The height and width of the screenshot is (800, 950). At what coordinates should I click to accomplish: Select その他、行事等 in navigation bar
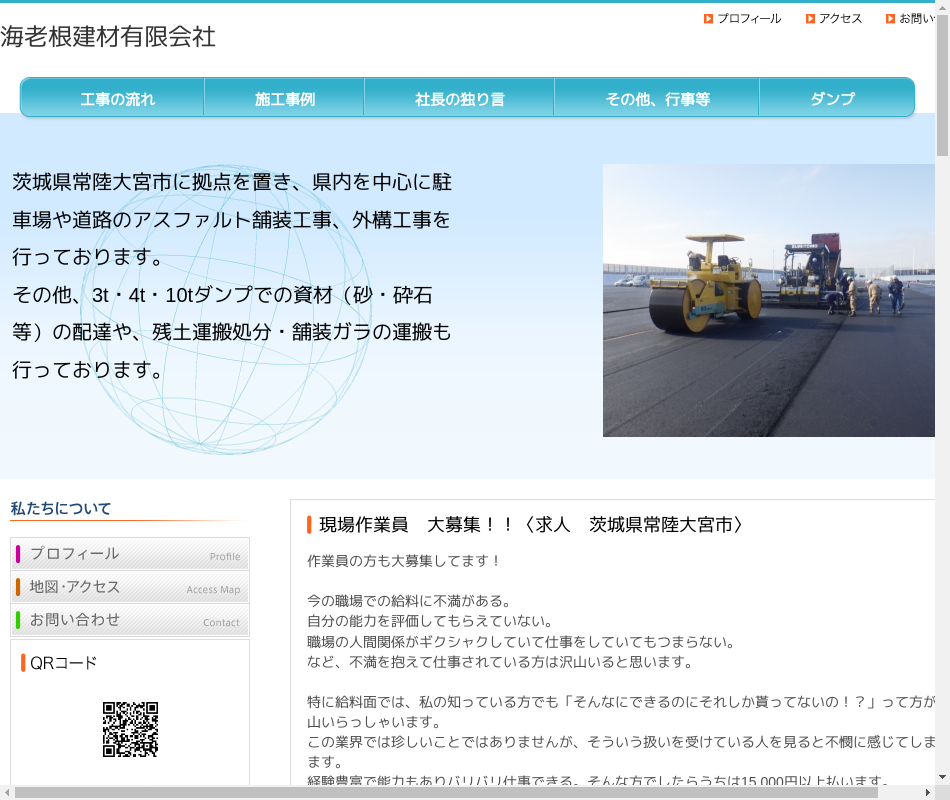tap(656, 99)
